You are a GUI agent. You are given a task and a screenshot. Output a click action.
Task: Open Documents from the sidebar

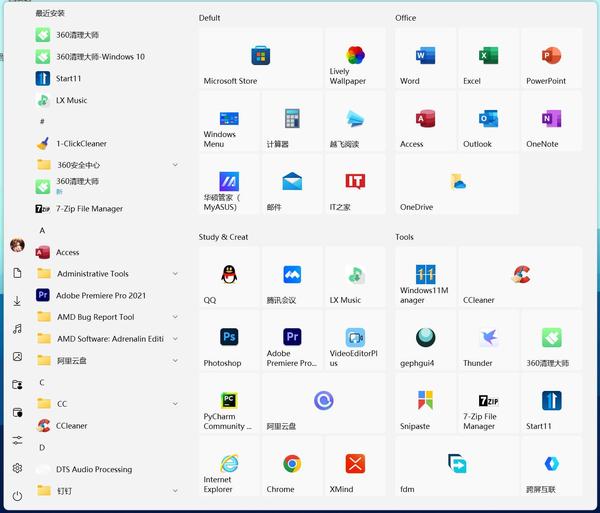coord(17,273)
